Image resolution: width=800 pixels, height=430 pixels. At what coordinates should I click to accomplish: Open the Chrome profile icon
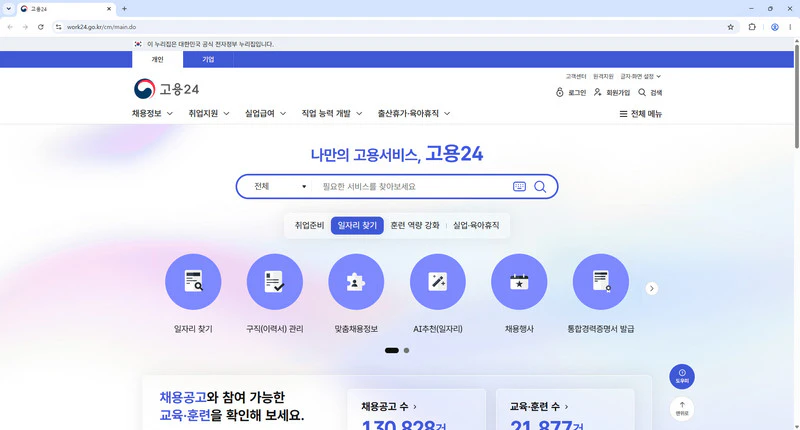(774, 27)
